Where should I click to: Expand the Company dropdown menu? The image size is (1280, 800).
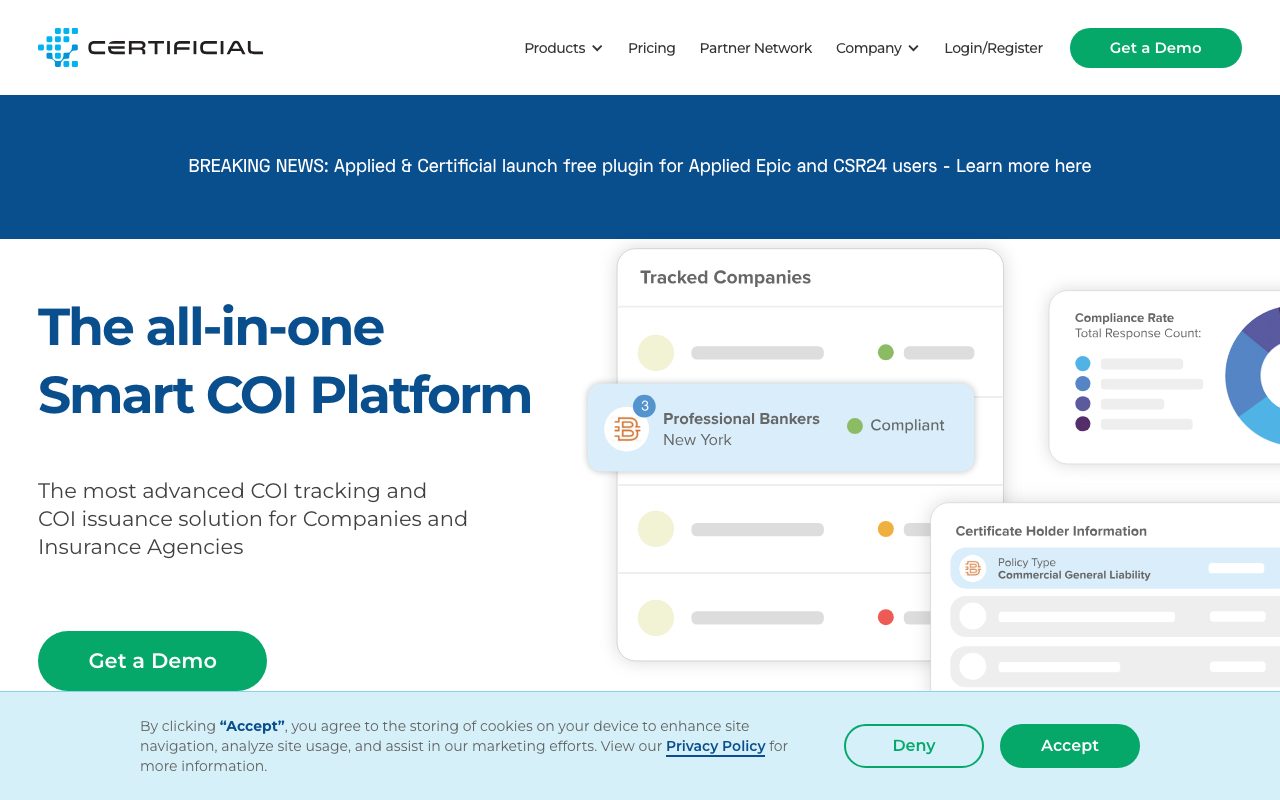[877, 48]
